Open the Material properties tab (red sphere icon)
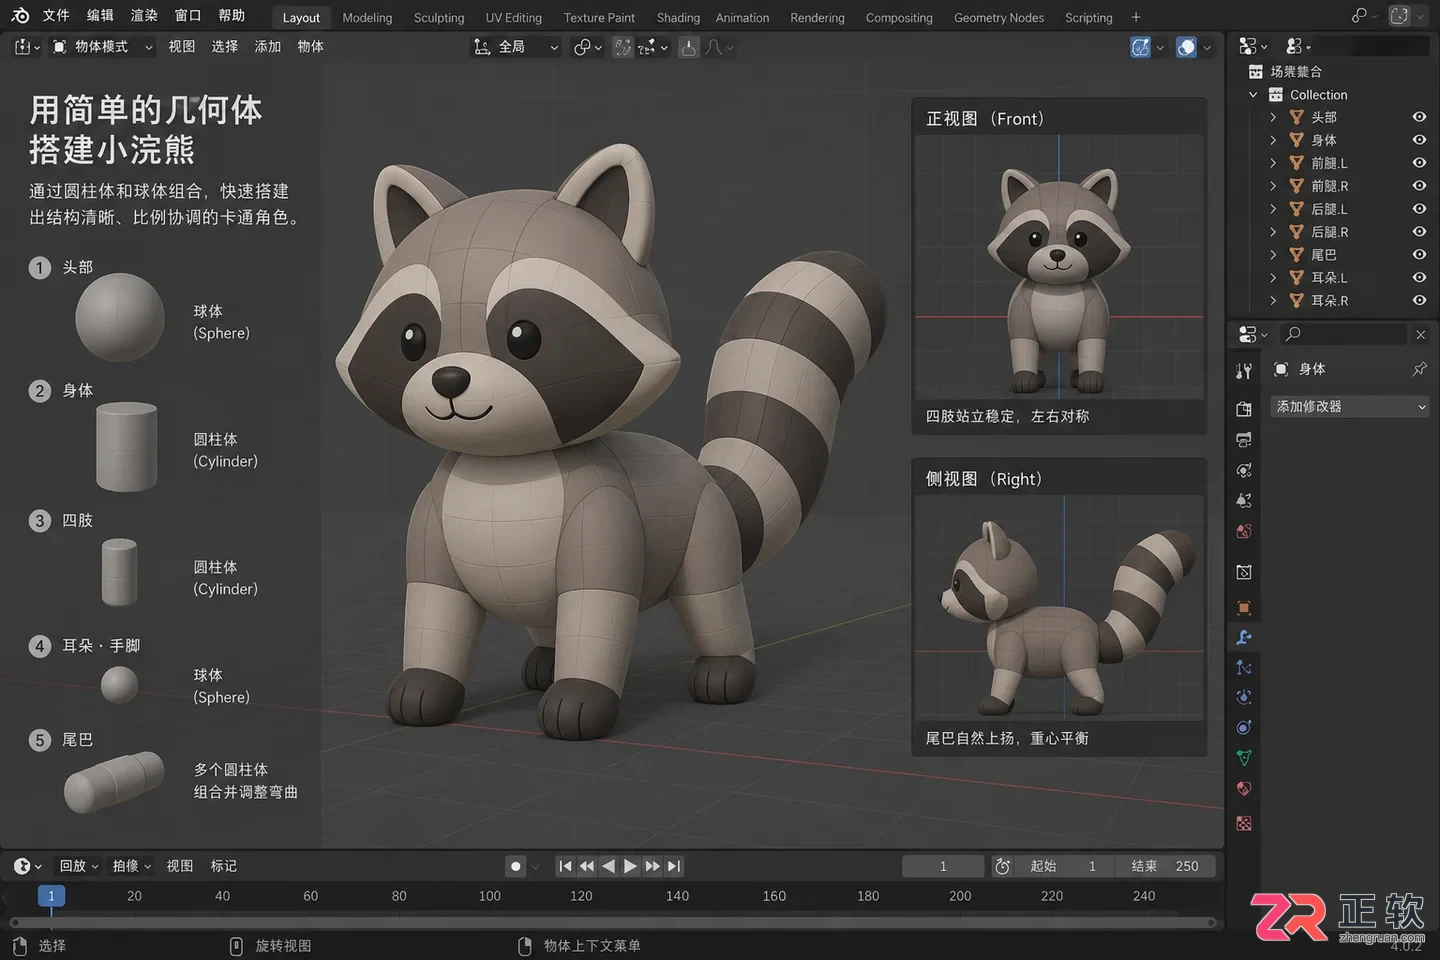Screen dimensions: 1440x960 tap(1244, 788)
